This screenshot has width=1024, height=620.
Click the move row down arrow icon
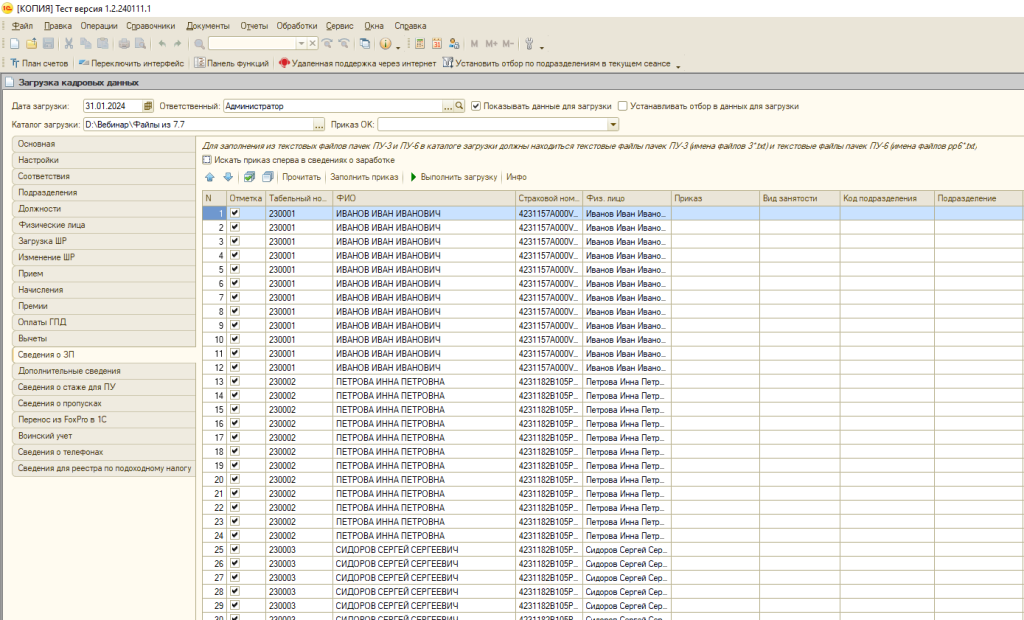coord(228,177)
